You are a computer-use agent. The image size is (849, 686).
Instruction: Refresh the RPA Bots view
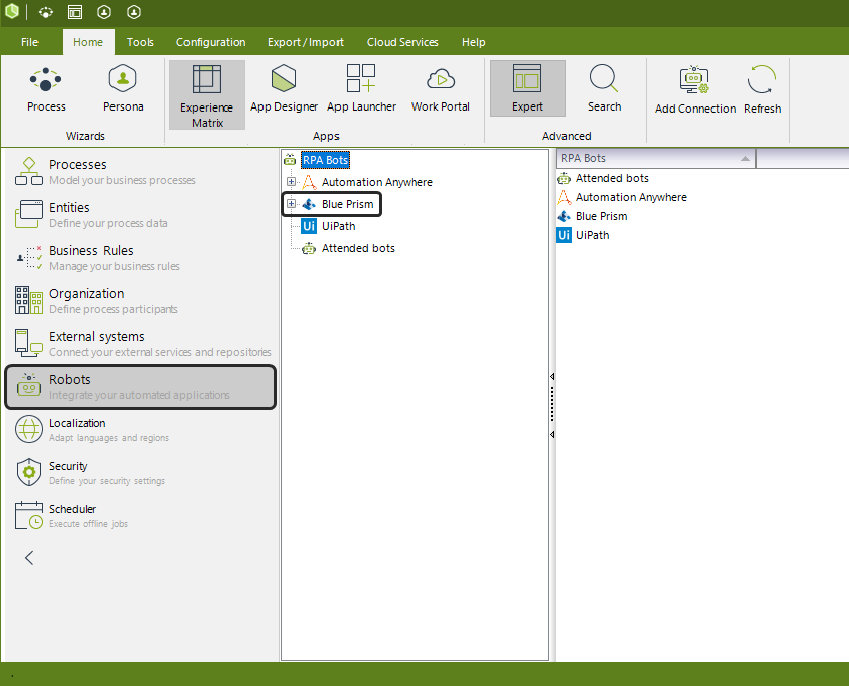762,90
